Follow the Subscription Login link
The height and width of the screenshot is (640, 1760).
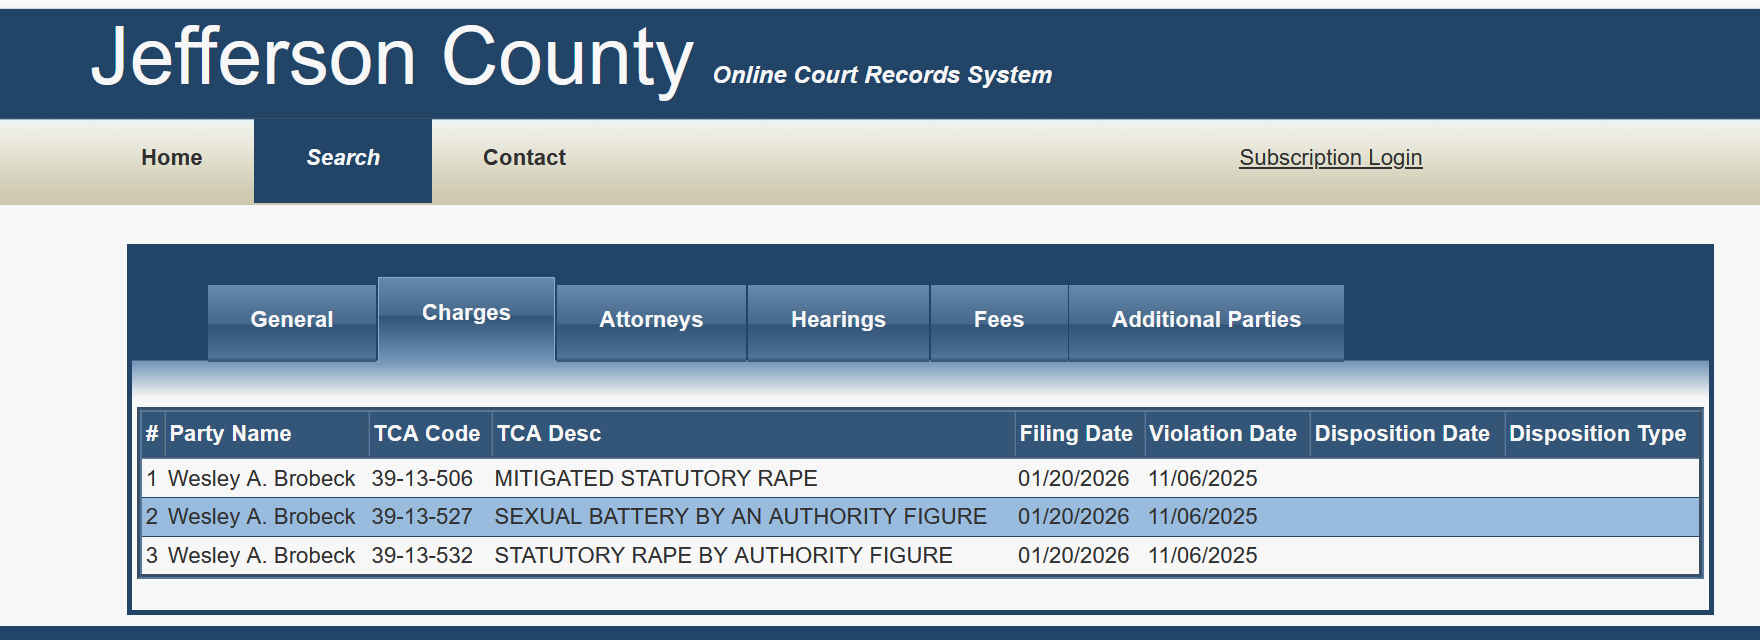1330,158
